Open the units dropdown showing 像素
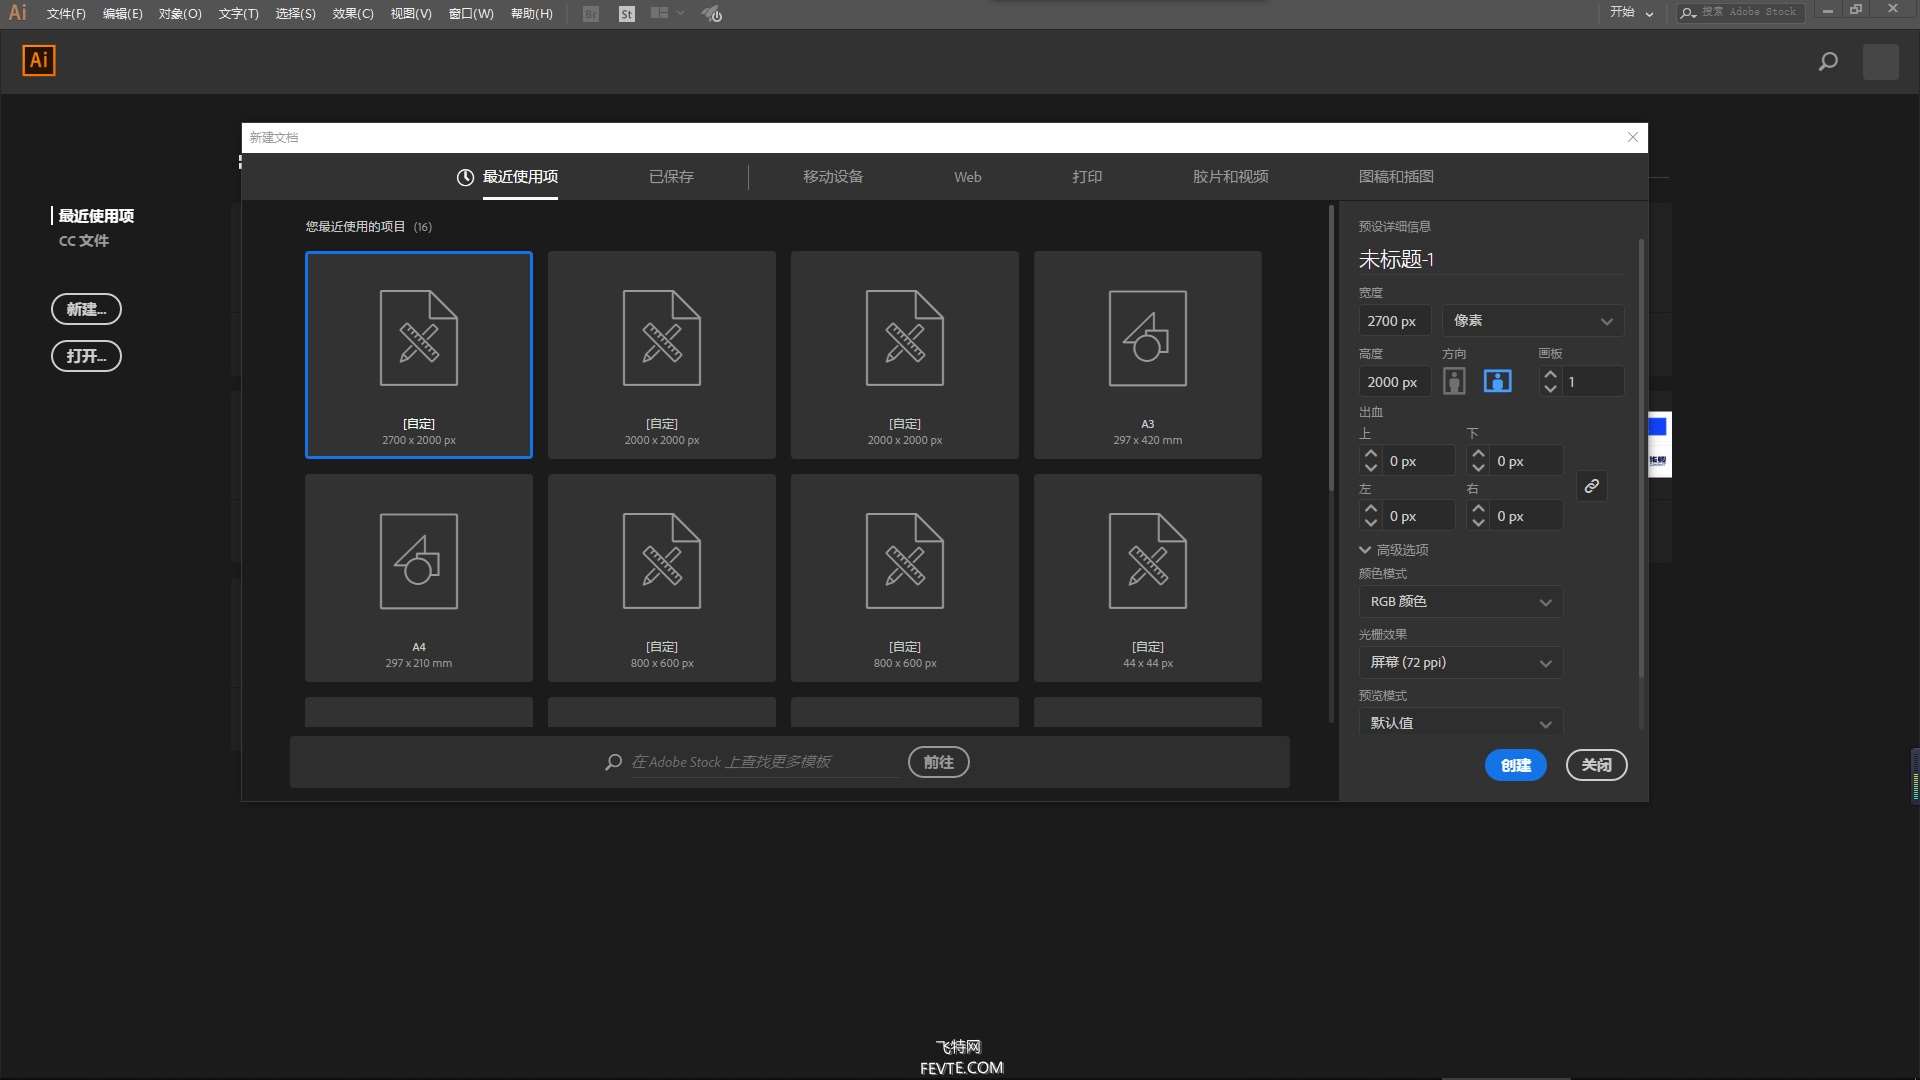The height and width of the screenshot is (1080, 1920). point(1533,321)
